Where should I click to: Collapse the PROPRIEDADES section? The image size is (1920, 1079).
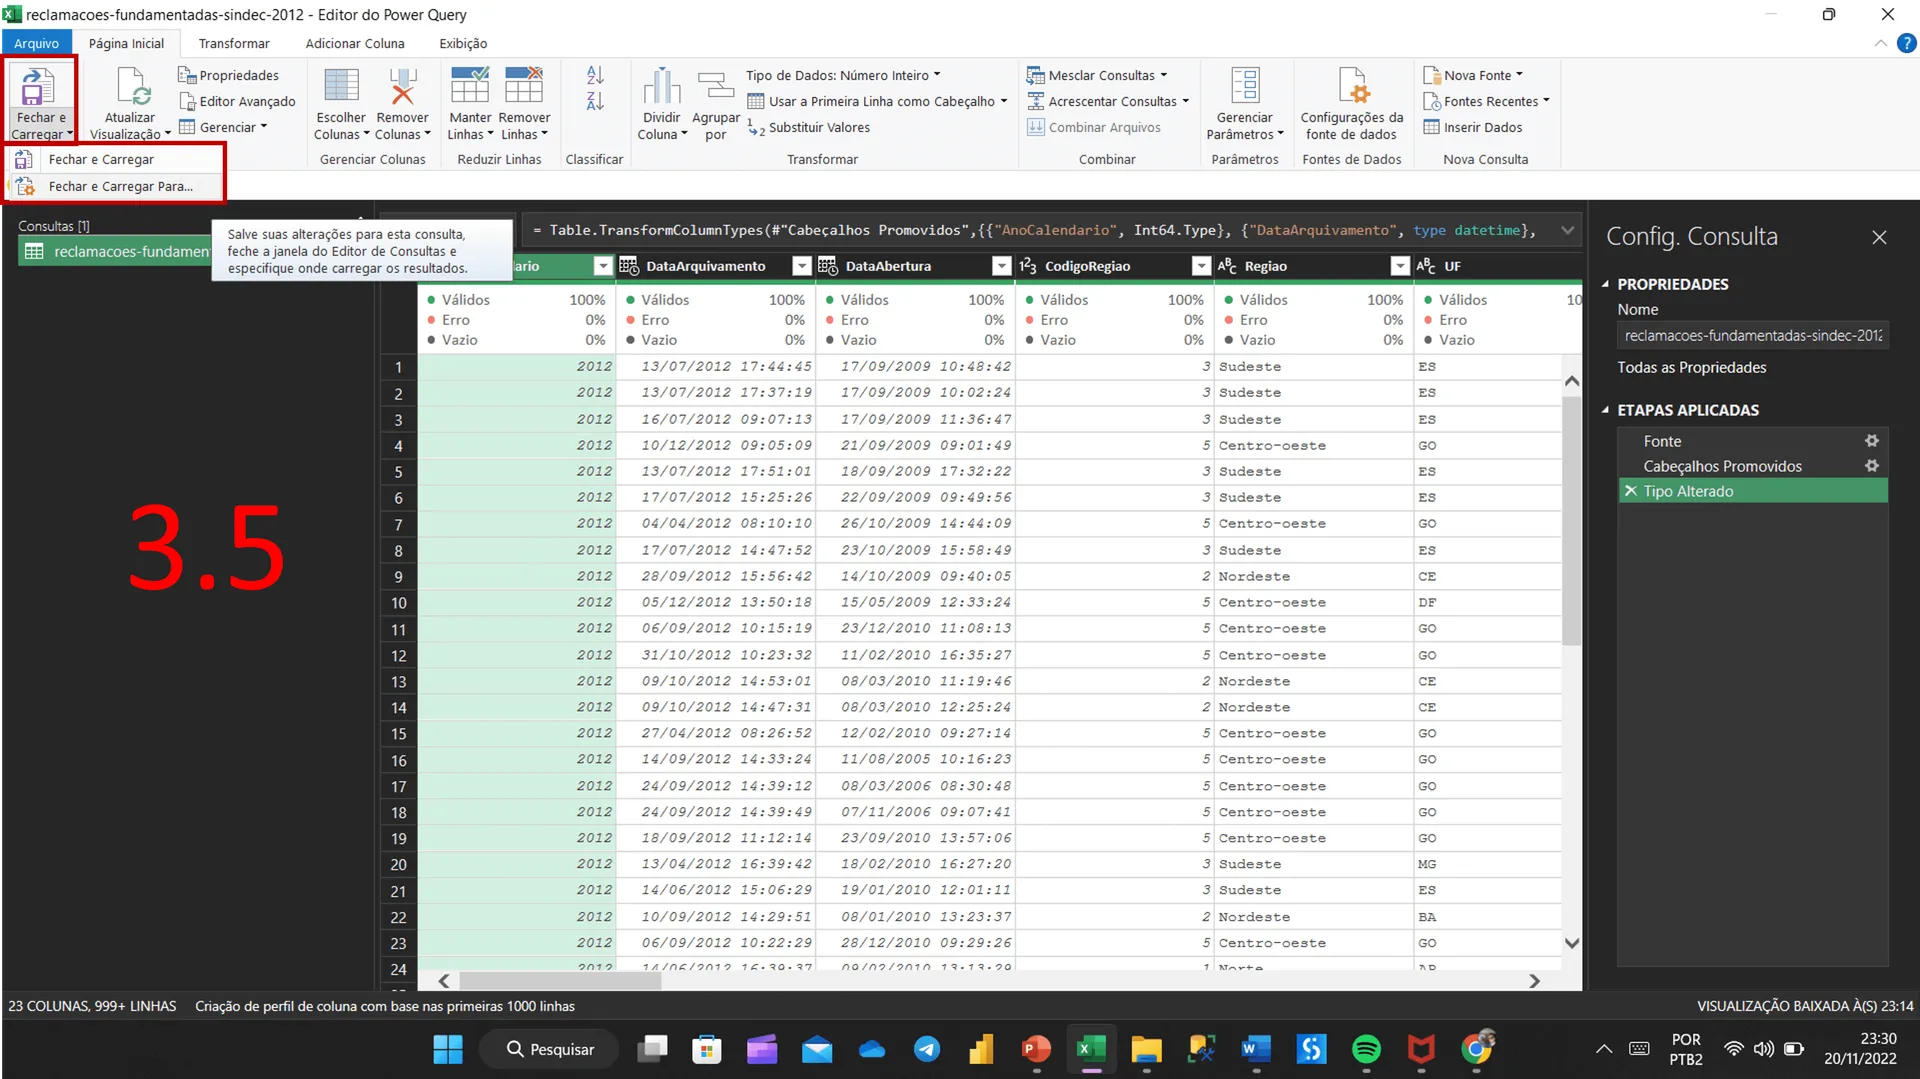(x=1605, y=285)
